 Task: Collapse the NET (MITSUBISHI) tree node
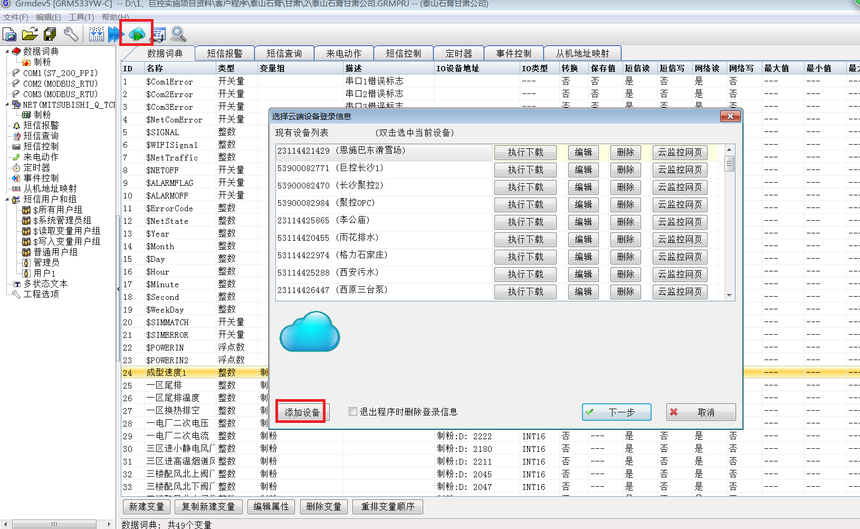pyautogui.click(x=7, y=104)
